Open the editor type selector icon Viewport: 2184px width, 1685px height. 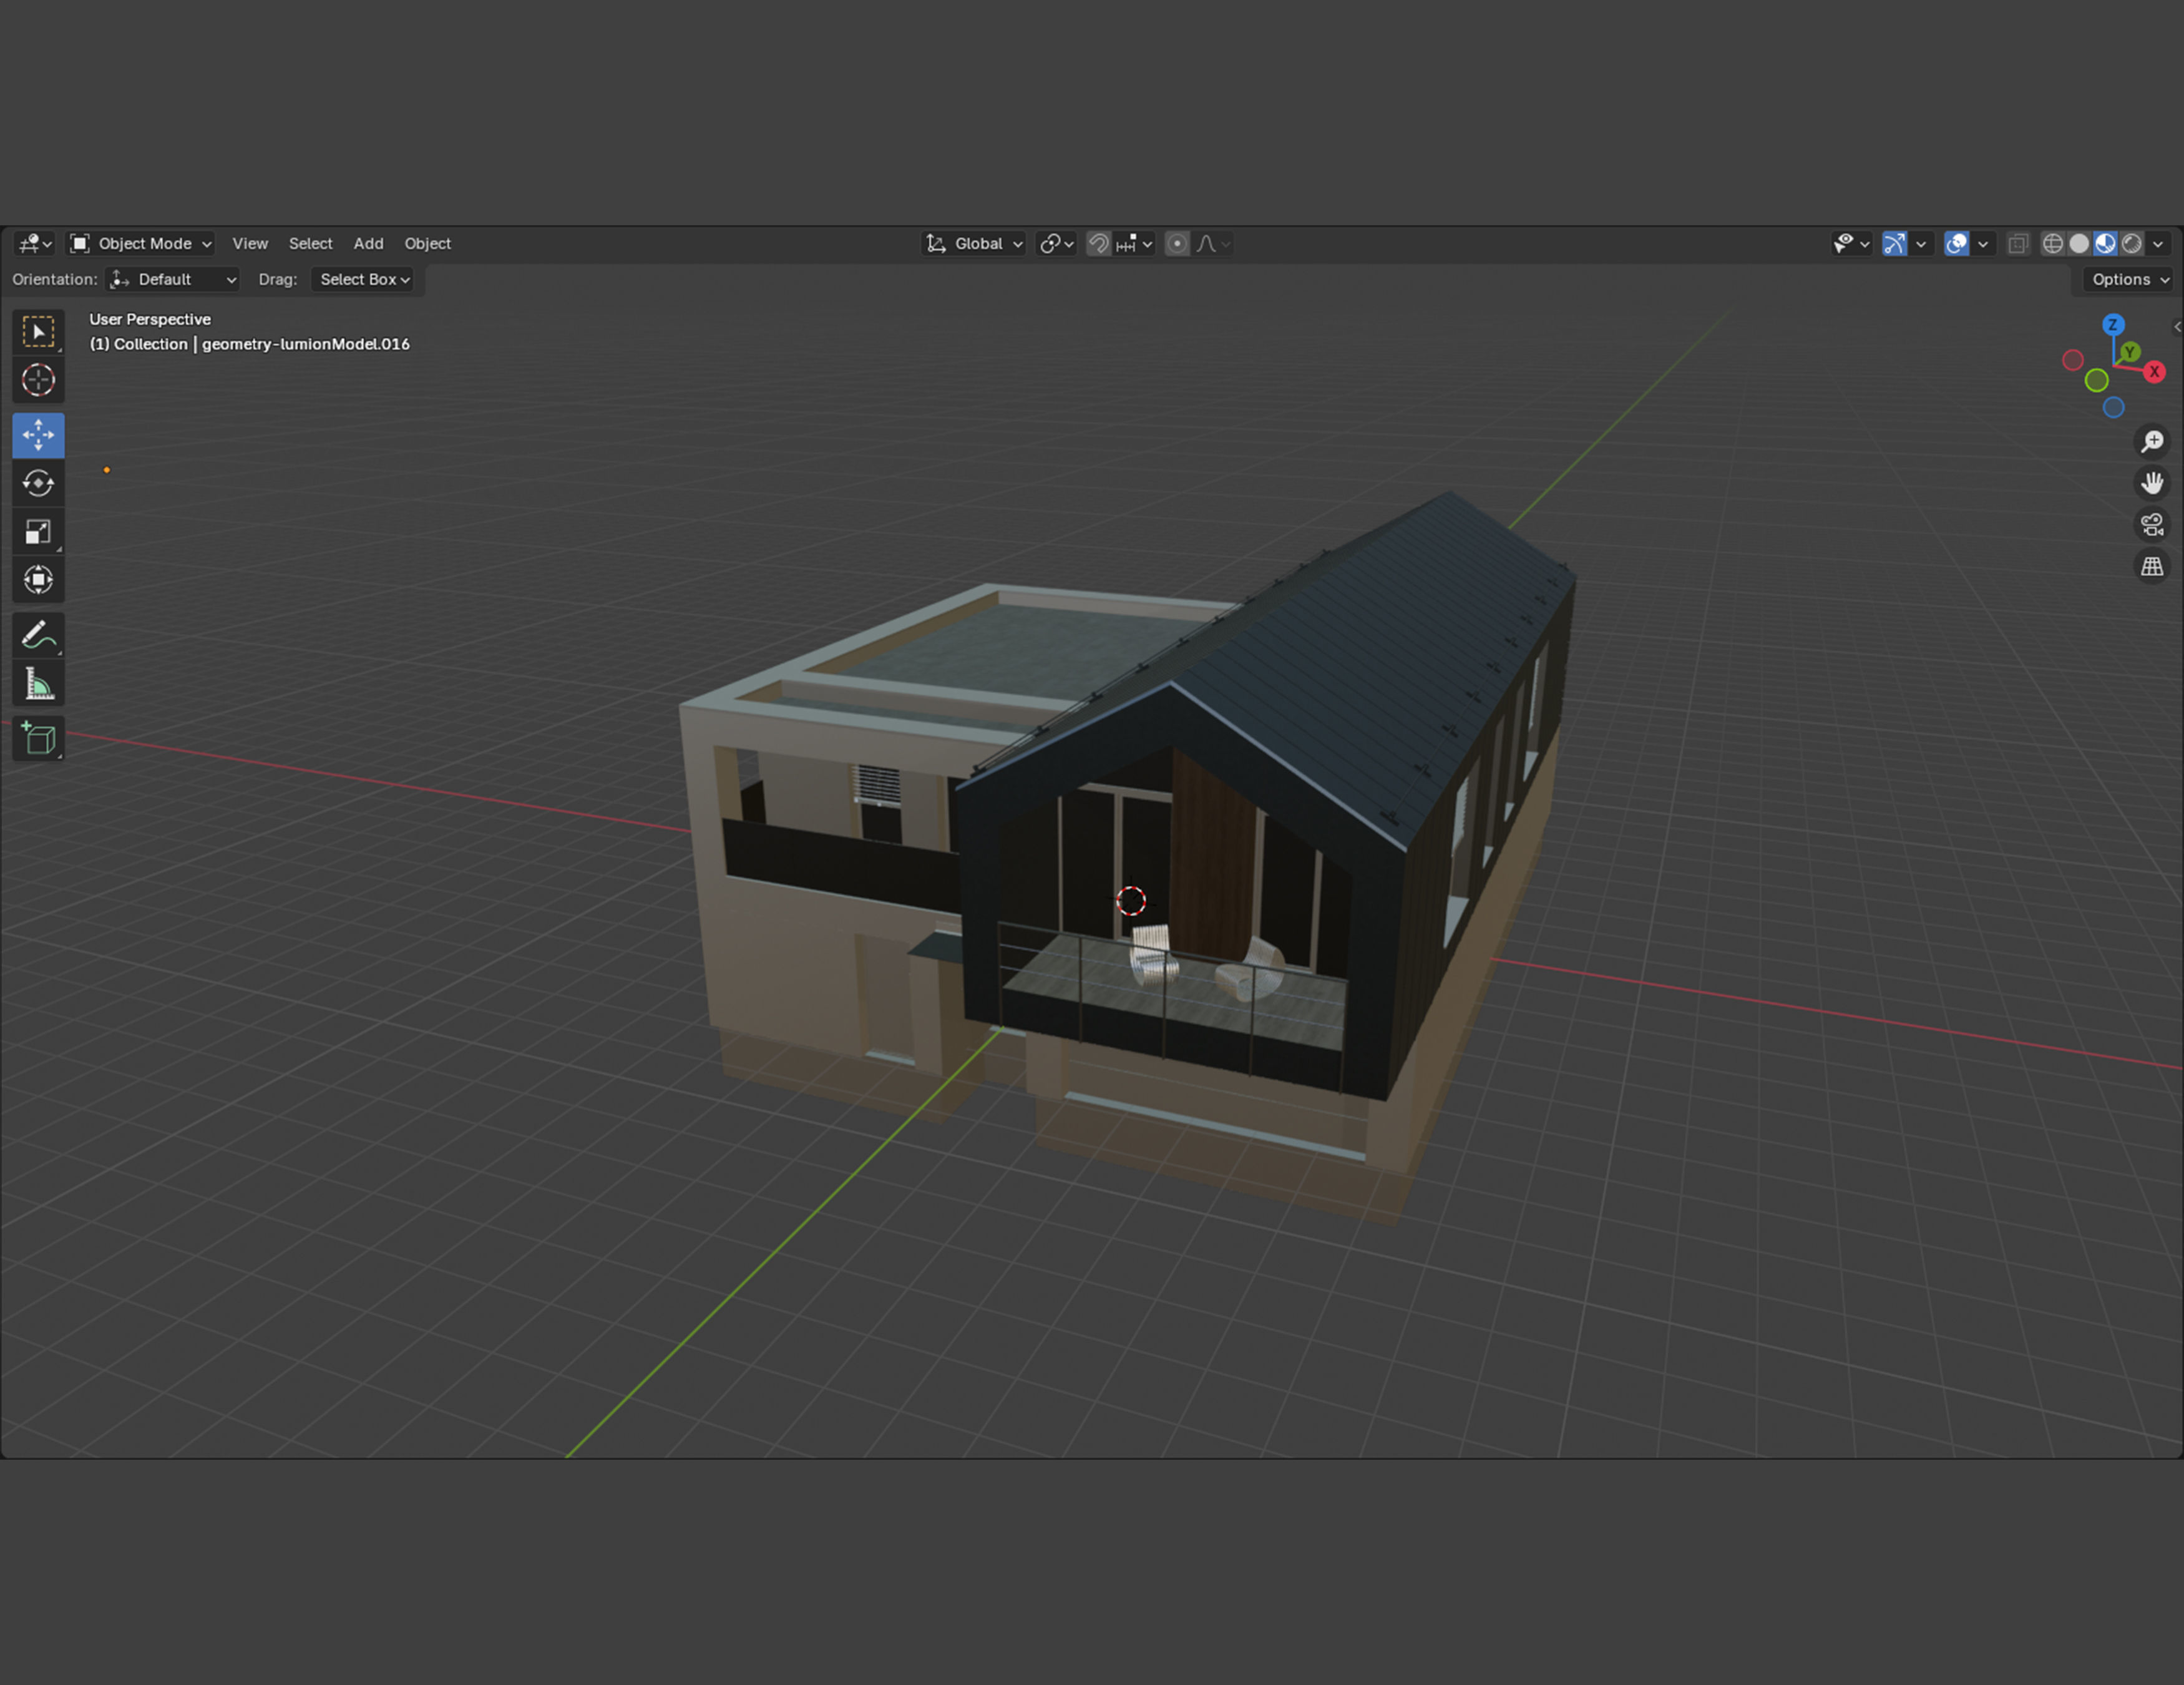pyautogui.click(x=36, y=243)
